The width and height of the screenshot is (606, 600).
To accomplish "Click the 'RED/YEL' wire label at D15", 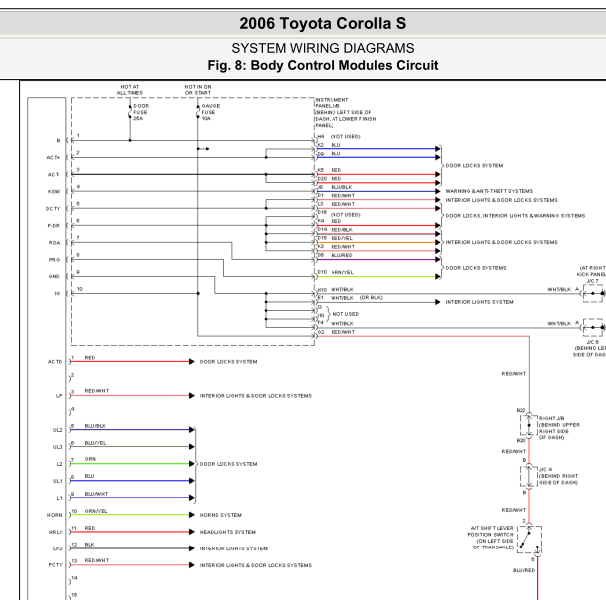I will [342, 238].
